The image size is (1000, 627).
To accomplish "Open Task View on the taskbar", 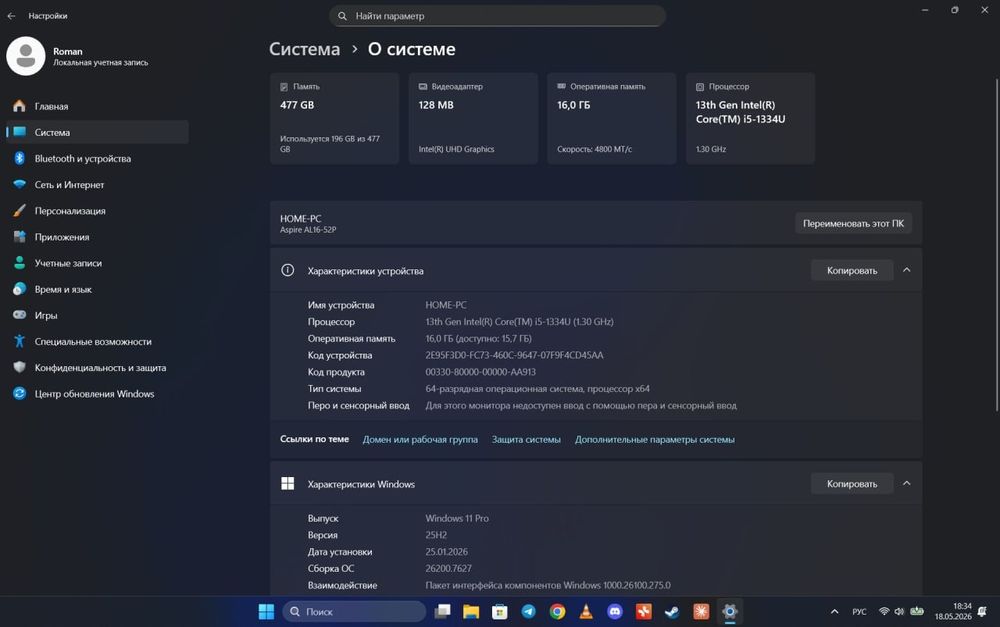I will pyautogui.click(x=442, y=612).
